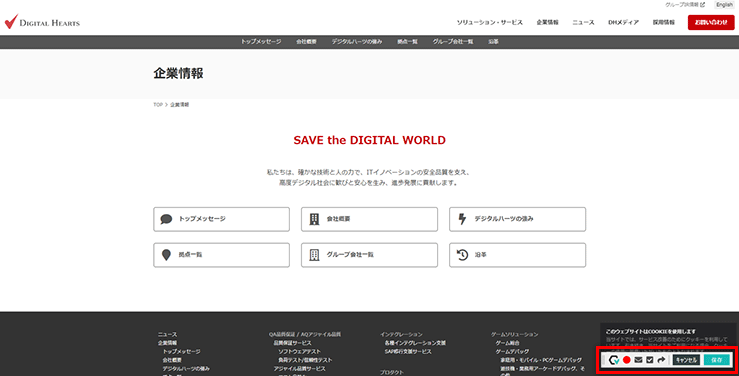Switch language with the English button
The height and width of the screenshot is (376, 739).
tap(724, 5)
